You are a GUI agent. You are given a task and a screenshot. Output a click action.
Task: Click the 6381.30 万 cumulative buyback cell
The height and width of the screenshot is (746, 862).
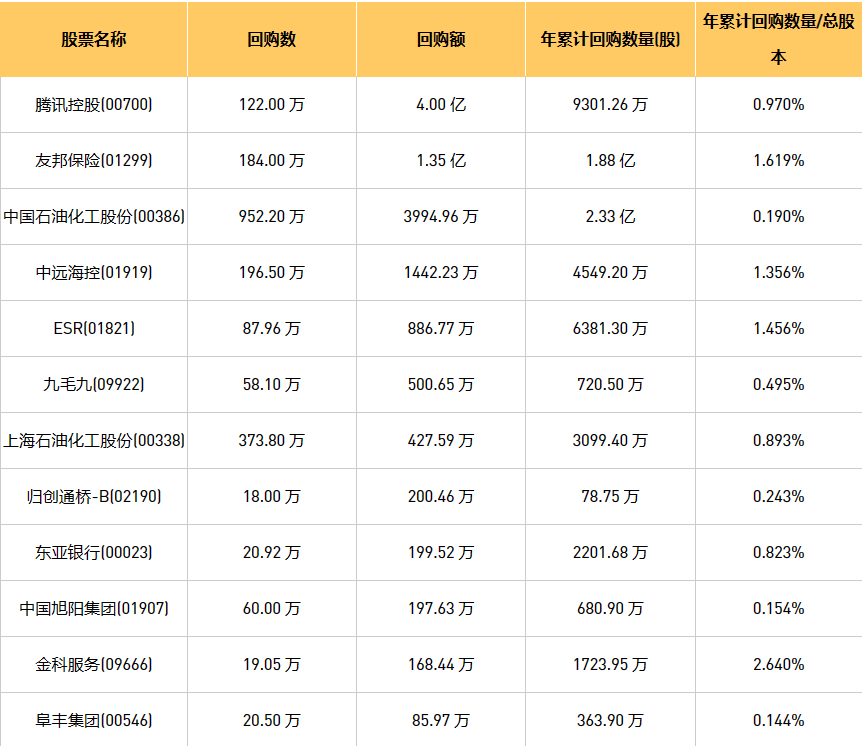pyautogui.click(x=610, y=329)
